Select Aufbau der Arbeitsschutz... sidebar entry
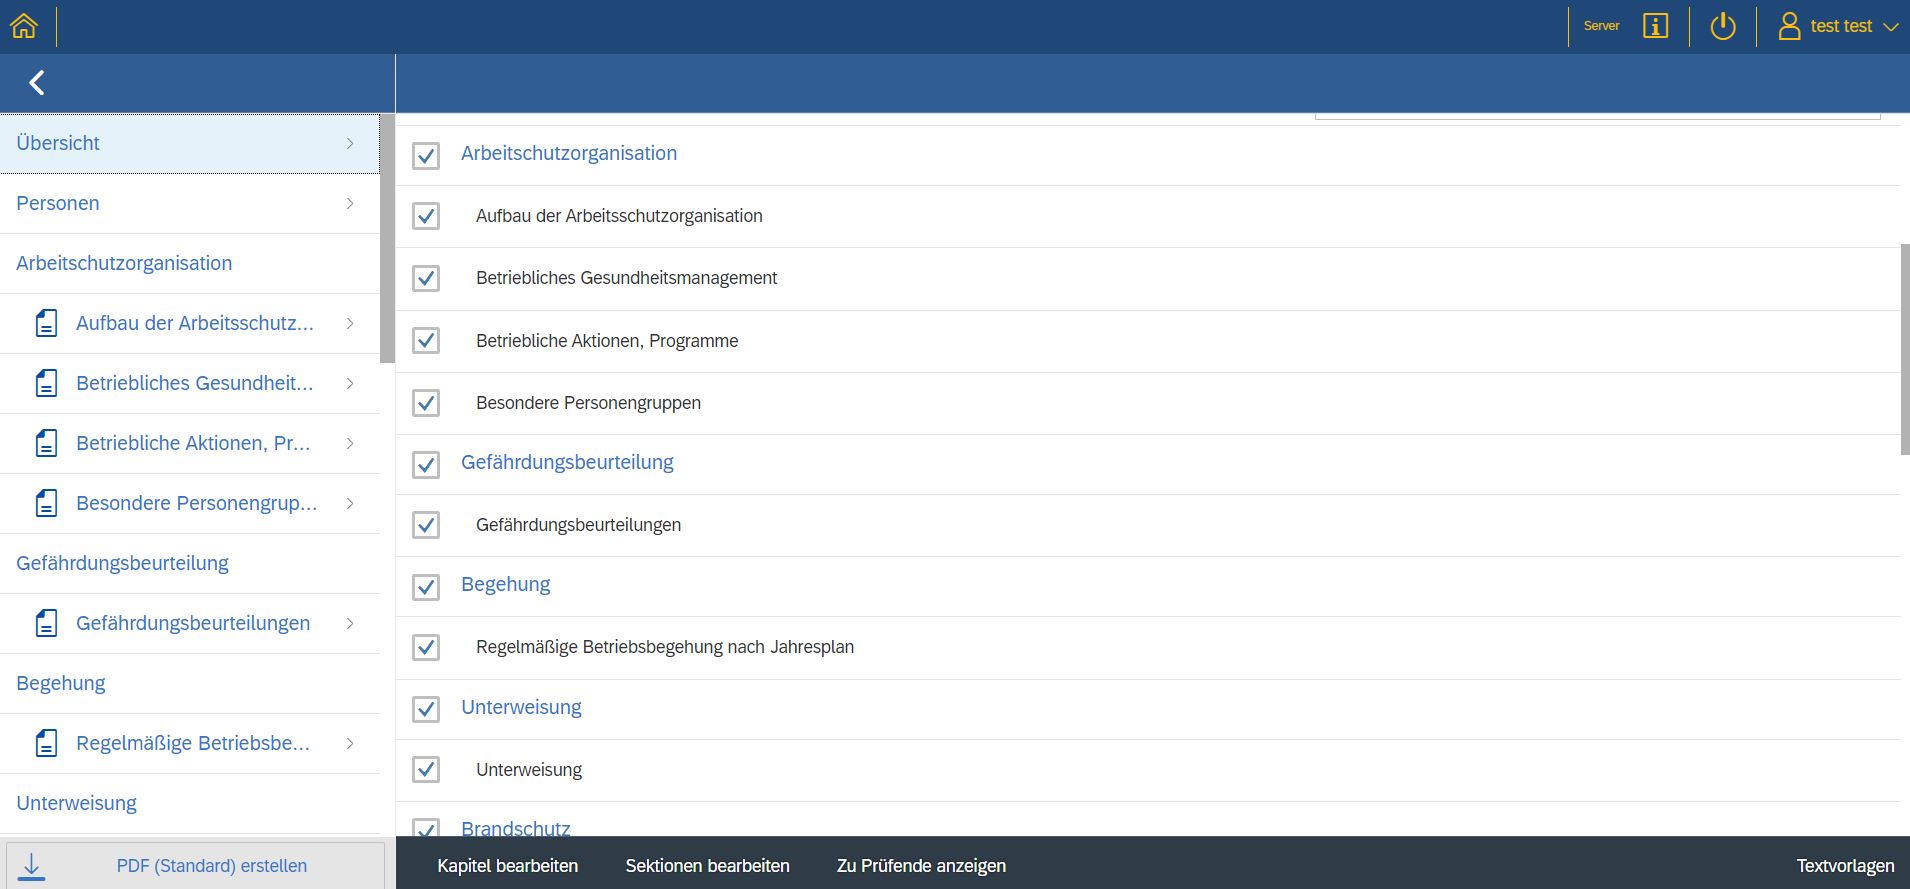 click(x=190, y=323)
